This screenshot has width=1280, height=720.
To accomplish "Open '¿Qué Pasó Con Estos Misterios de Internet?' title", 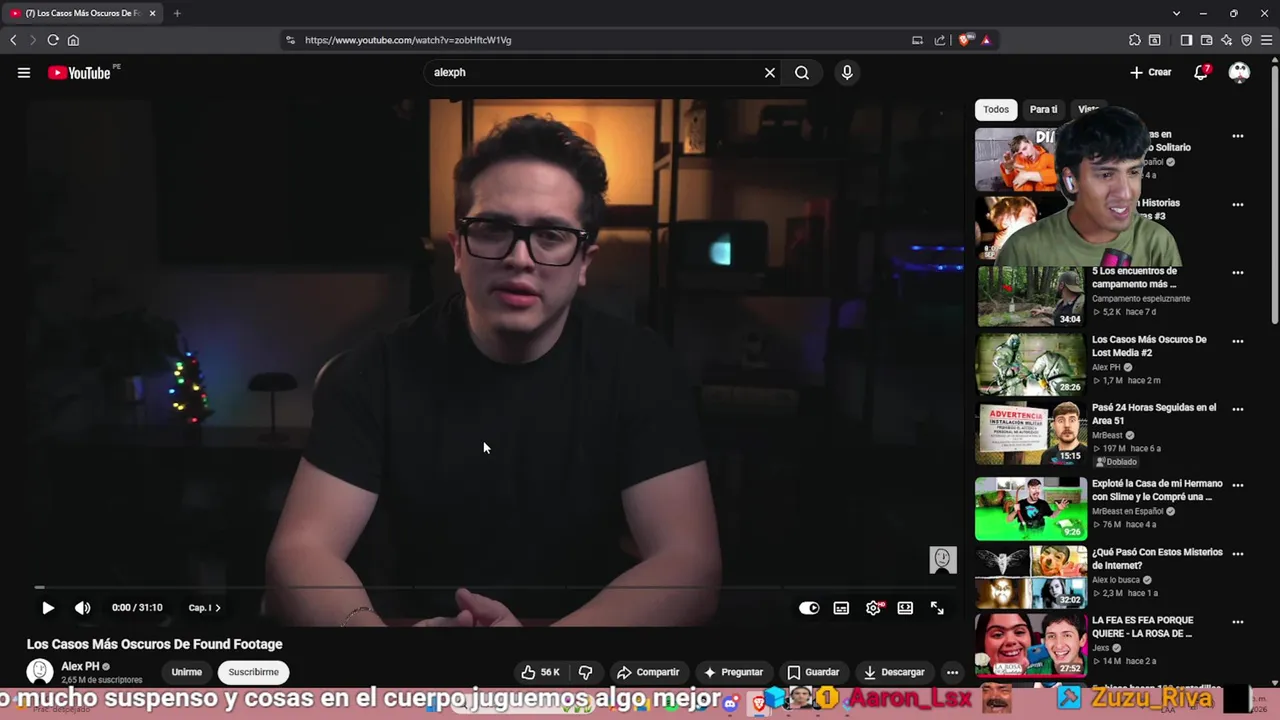I will point(1157,558).
